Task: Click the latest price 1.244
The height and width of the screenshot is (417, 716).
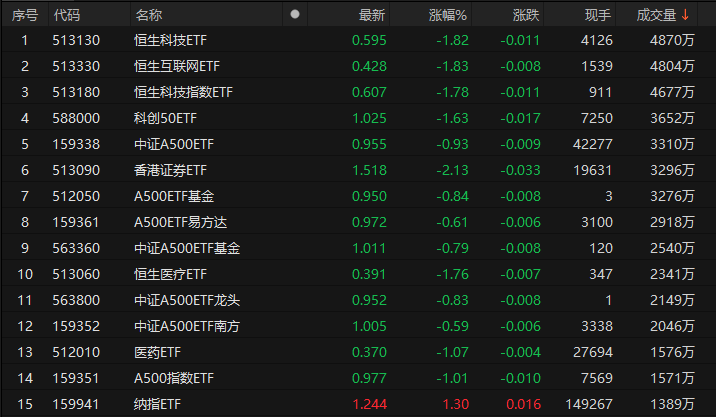Action: tap(369, 405)
